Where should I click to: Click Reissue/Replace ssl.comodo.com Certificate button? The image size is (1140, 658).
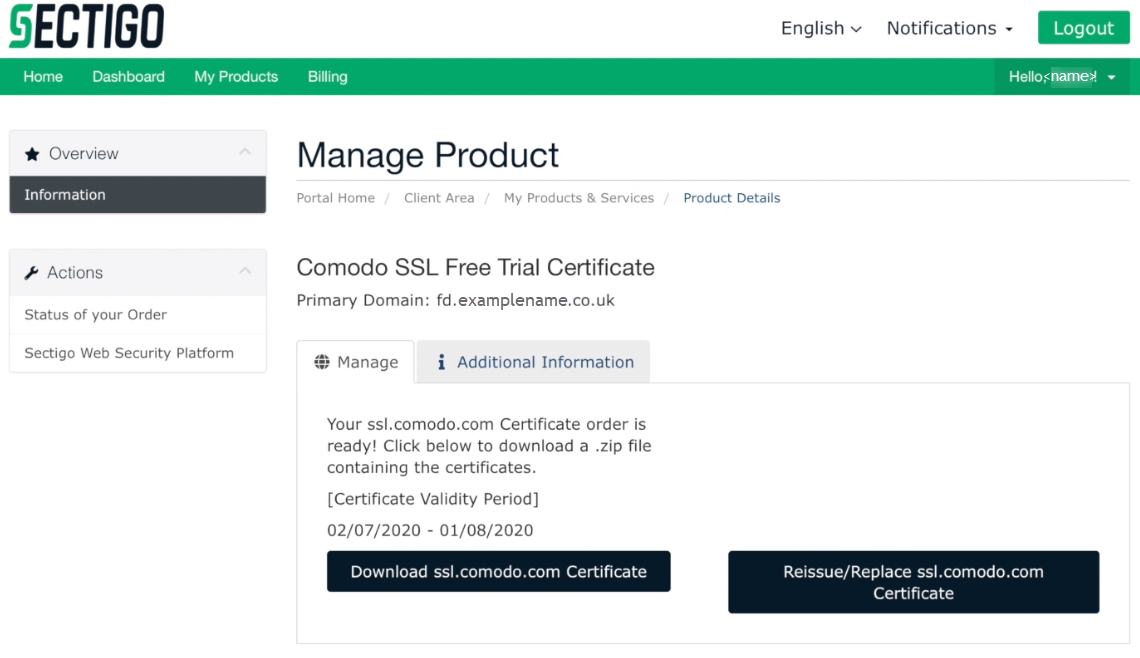point(912,582)
